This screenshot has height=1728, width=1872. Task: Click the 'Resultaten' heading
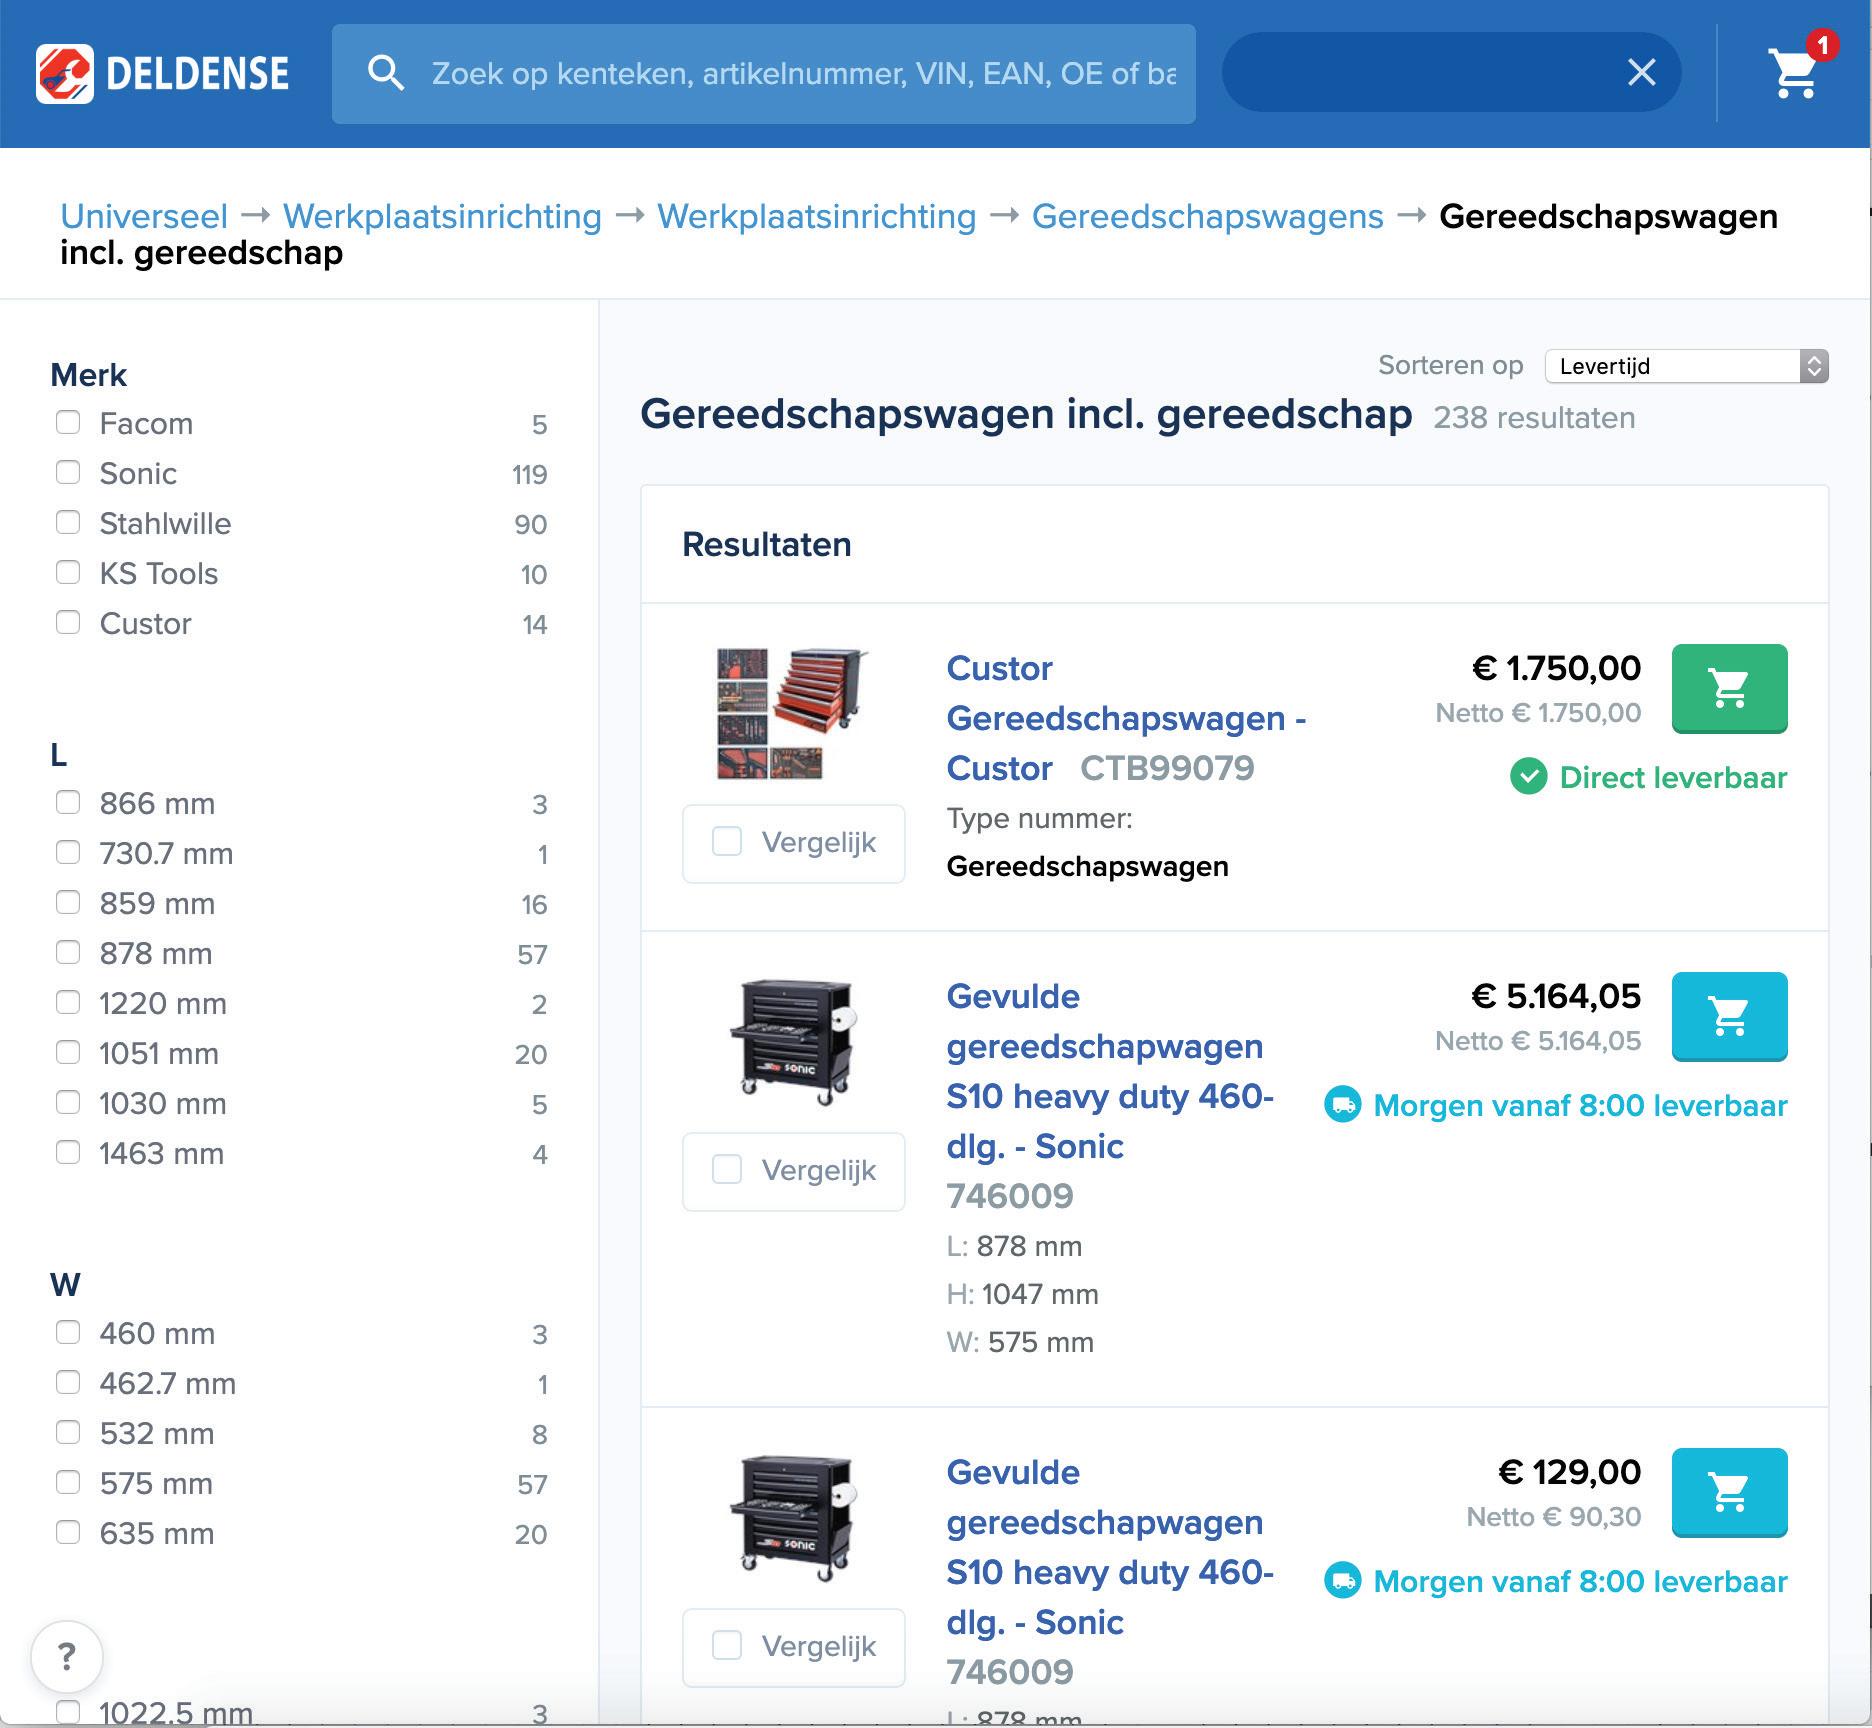click(767, 545)
